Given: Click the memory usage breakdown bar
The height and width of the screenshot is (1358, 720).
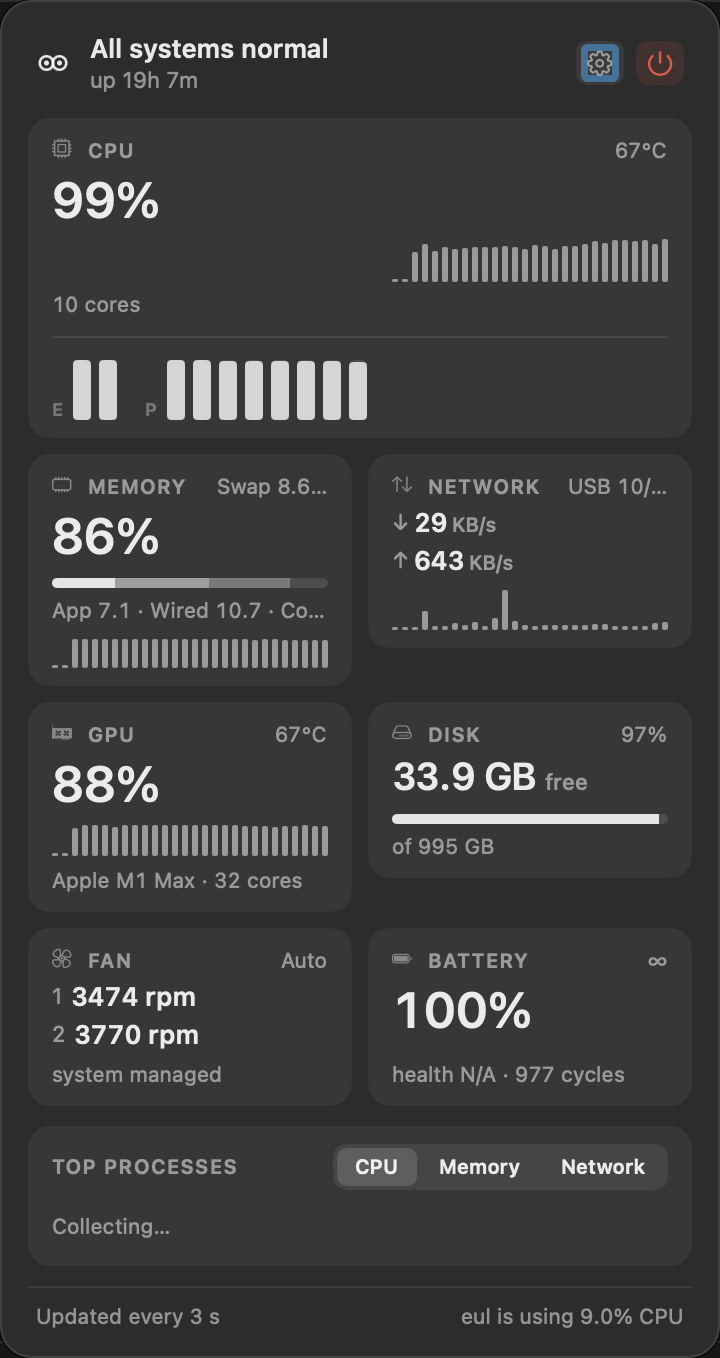Looking at the screenshot, I should 190,583.
